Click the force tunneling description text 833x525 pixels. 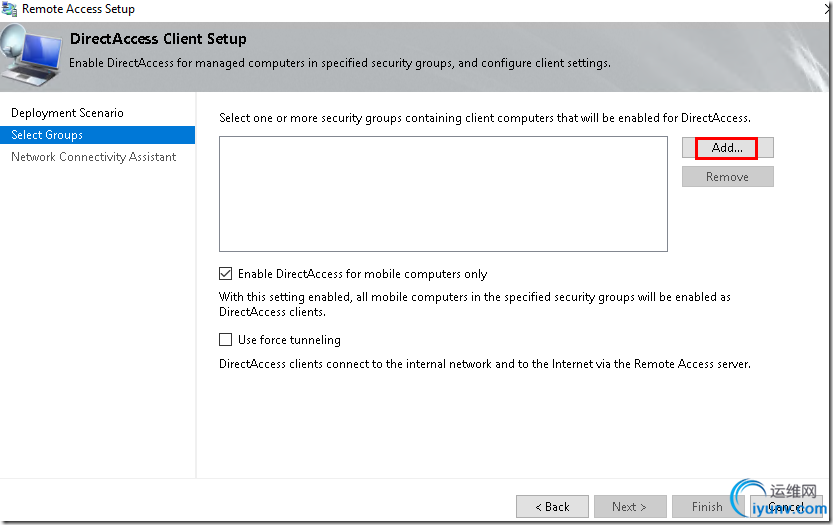coord(485,364)
